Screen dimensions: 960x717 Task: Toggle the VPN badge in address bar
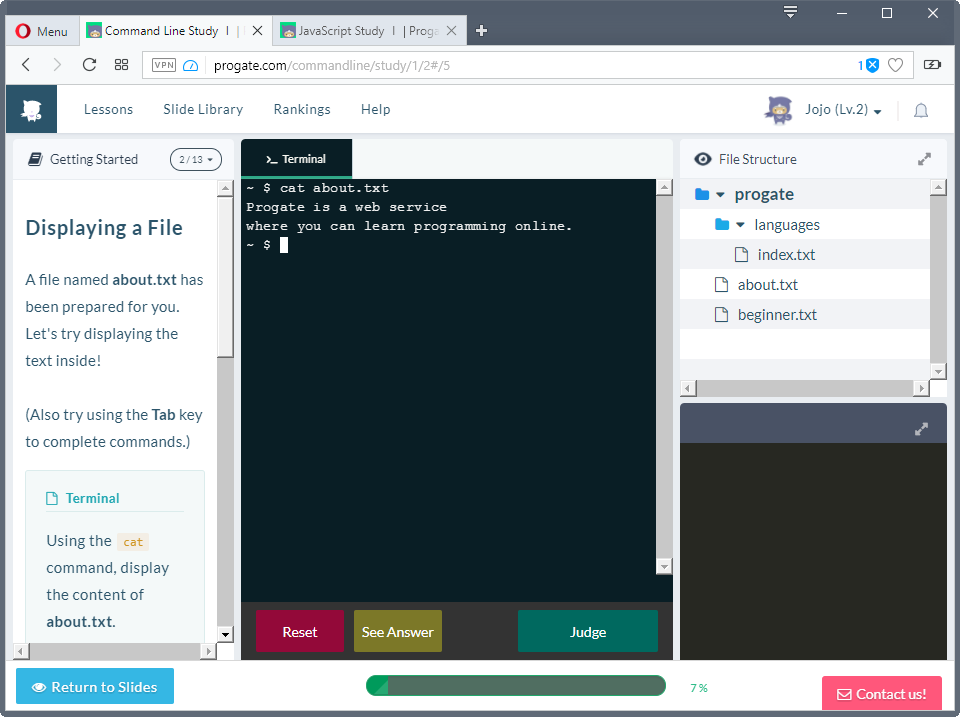(x=164, y=65)
